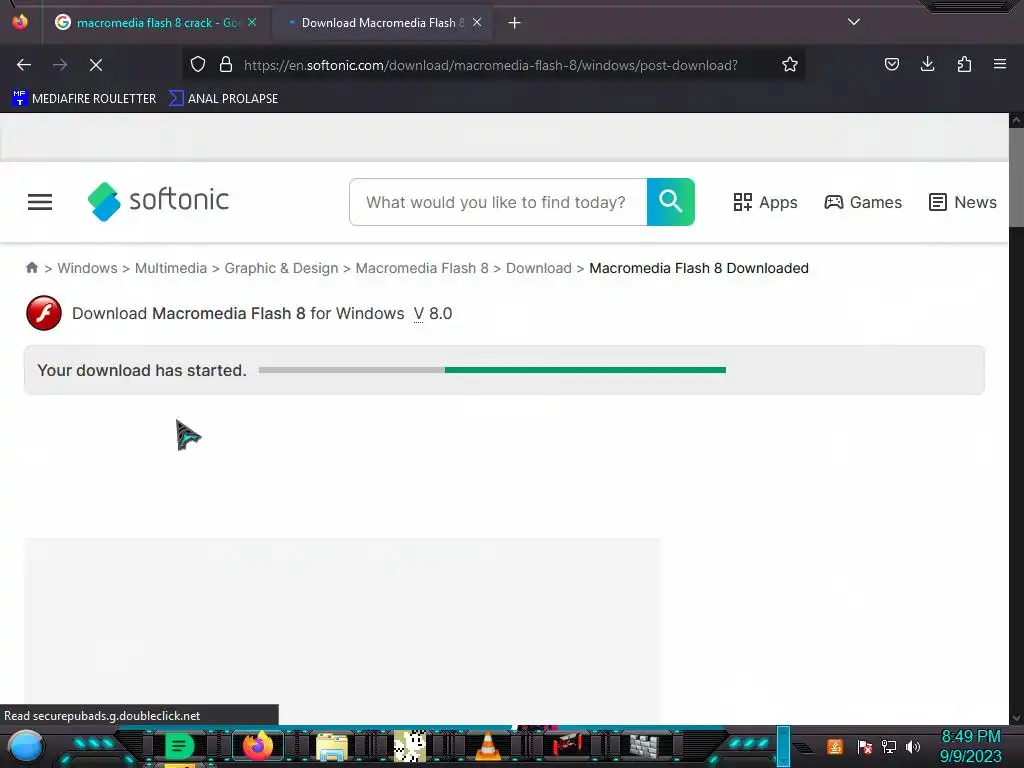Open Firefox application menu
This screenshot has height=768, width=1024.
[999, 65]
